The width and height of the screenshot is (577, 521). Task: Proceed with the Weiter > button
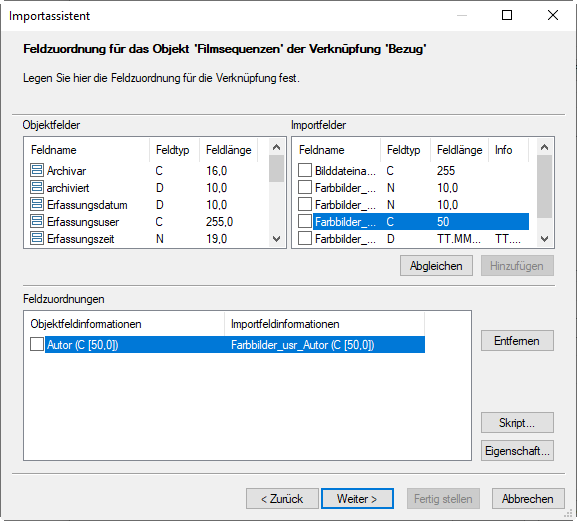click(357, 499)
